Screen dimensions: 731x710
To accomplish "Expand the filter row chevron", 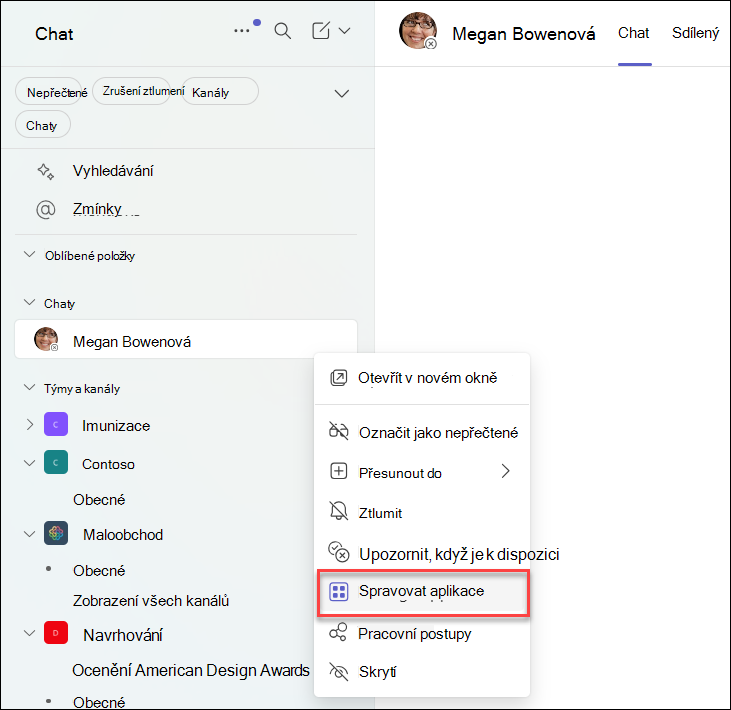I will click(x=342, y=94).
